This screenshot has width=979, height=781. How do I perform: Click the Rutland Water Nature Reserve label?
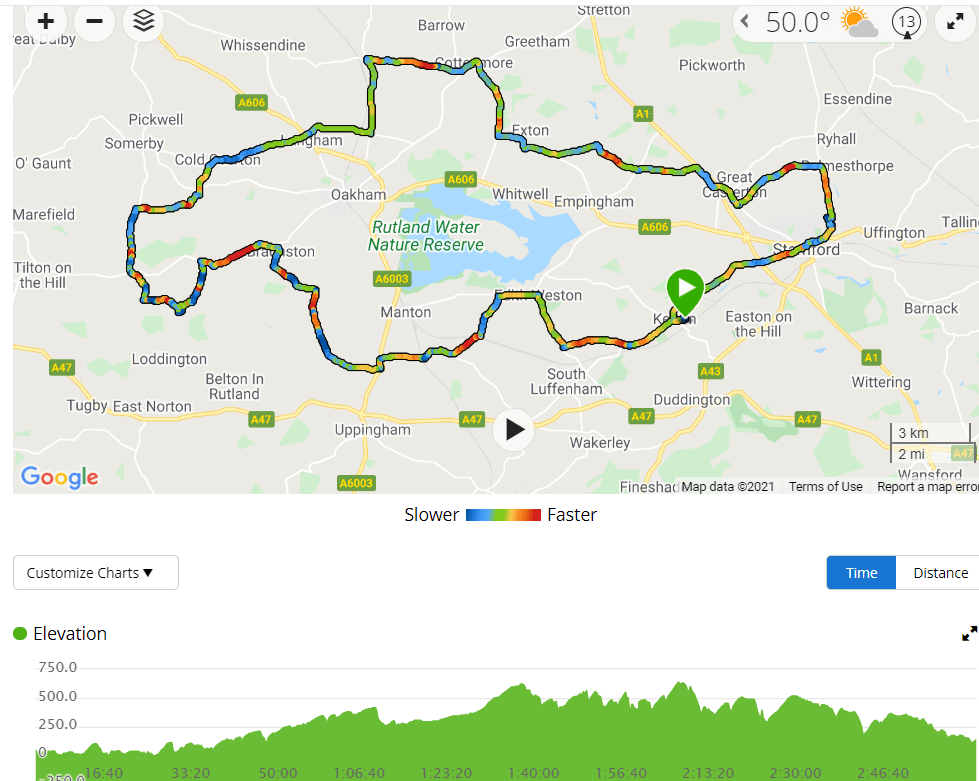click(426, 236)
